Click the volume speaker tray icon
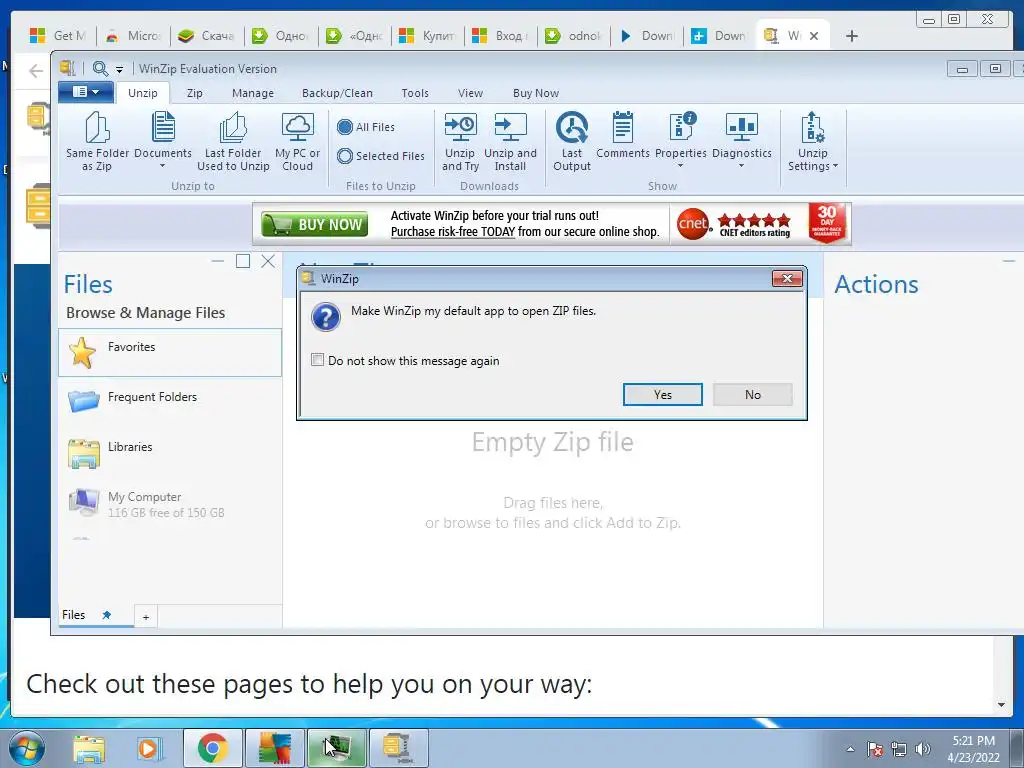Image resolution: width=1024 pixels, height=768 pixels. (x=922, y=749)
